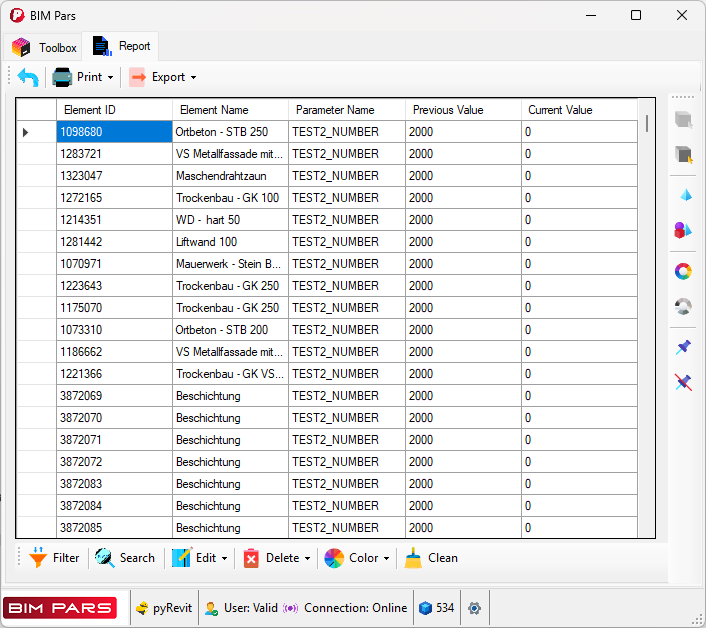Click the Search button
Screen dimensions: 706x628
tap(125, 558)
